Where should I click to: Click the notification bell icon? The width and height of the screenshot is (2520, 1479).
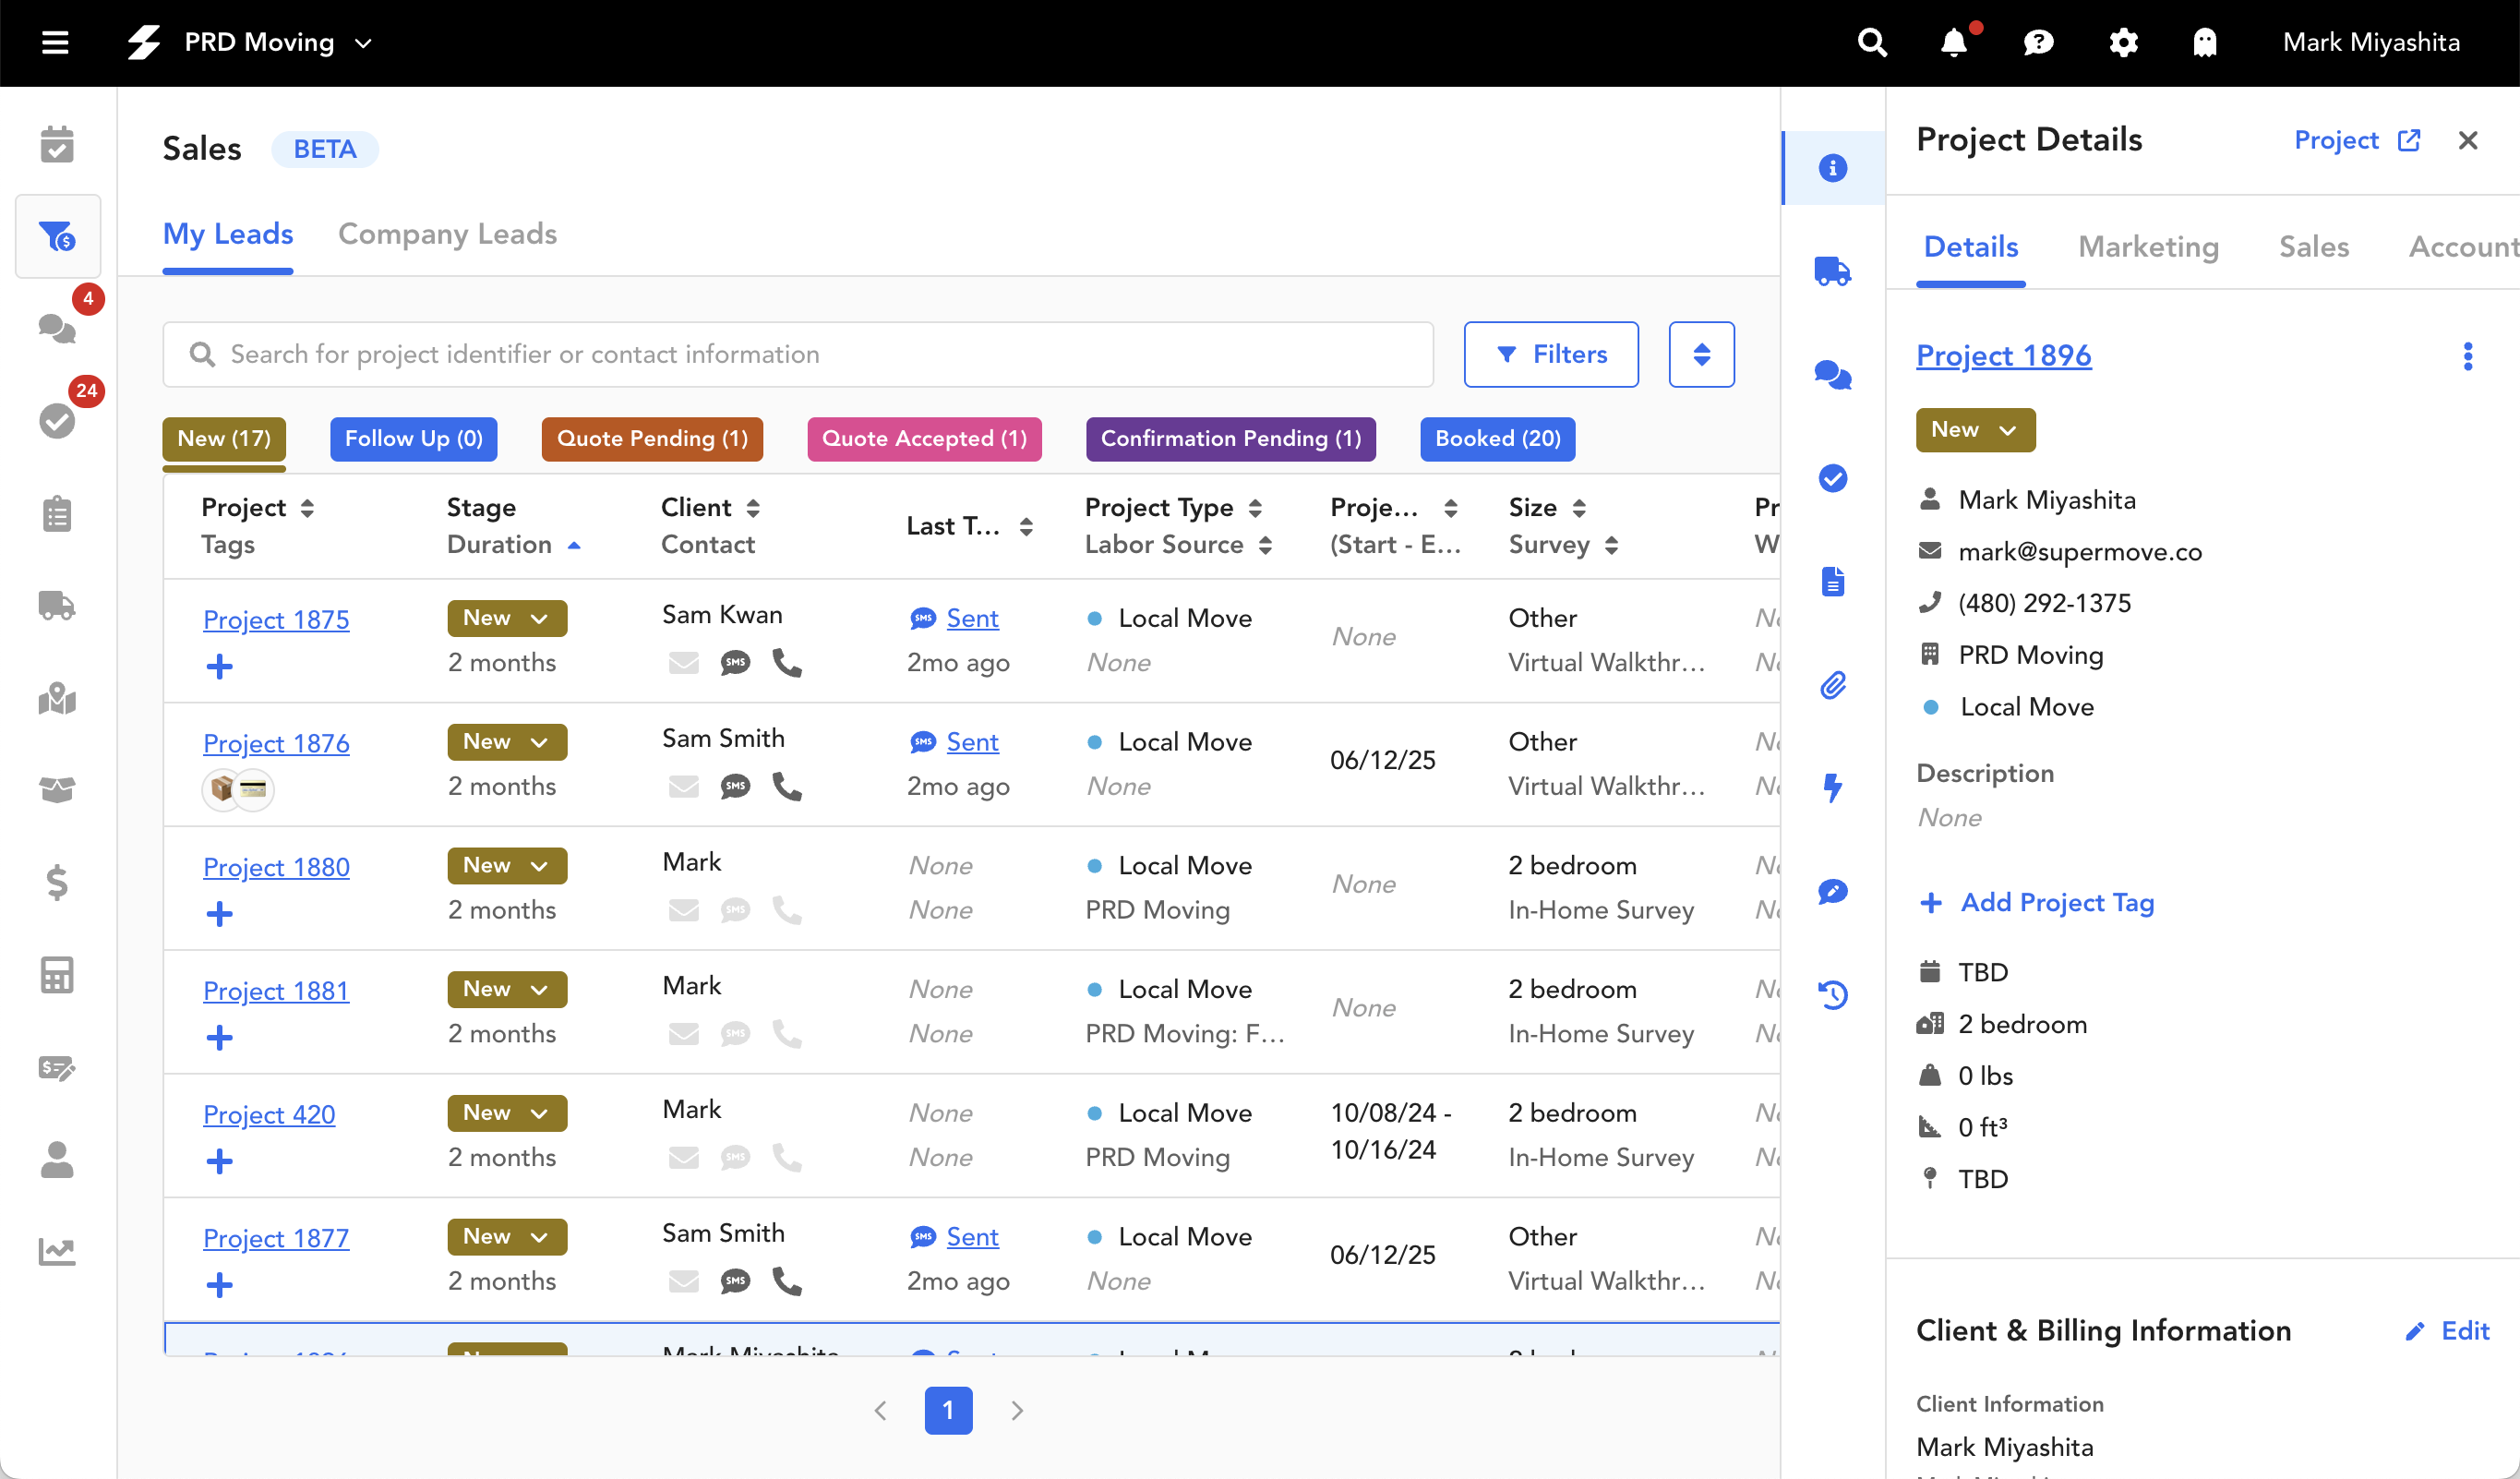[1953, 43]
